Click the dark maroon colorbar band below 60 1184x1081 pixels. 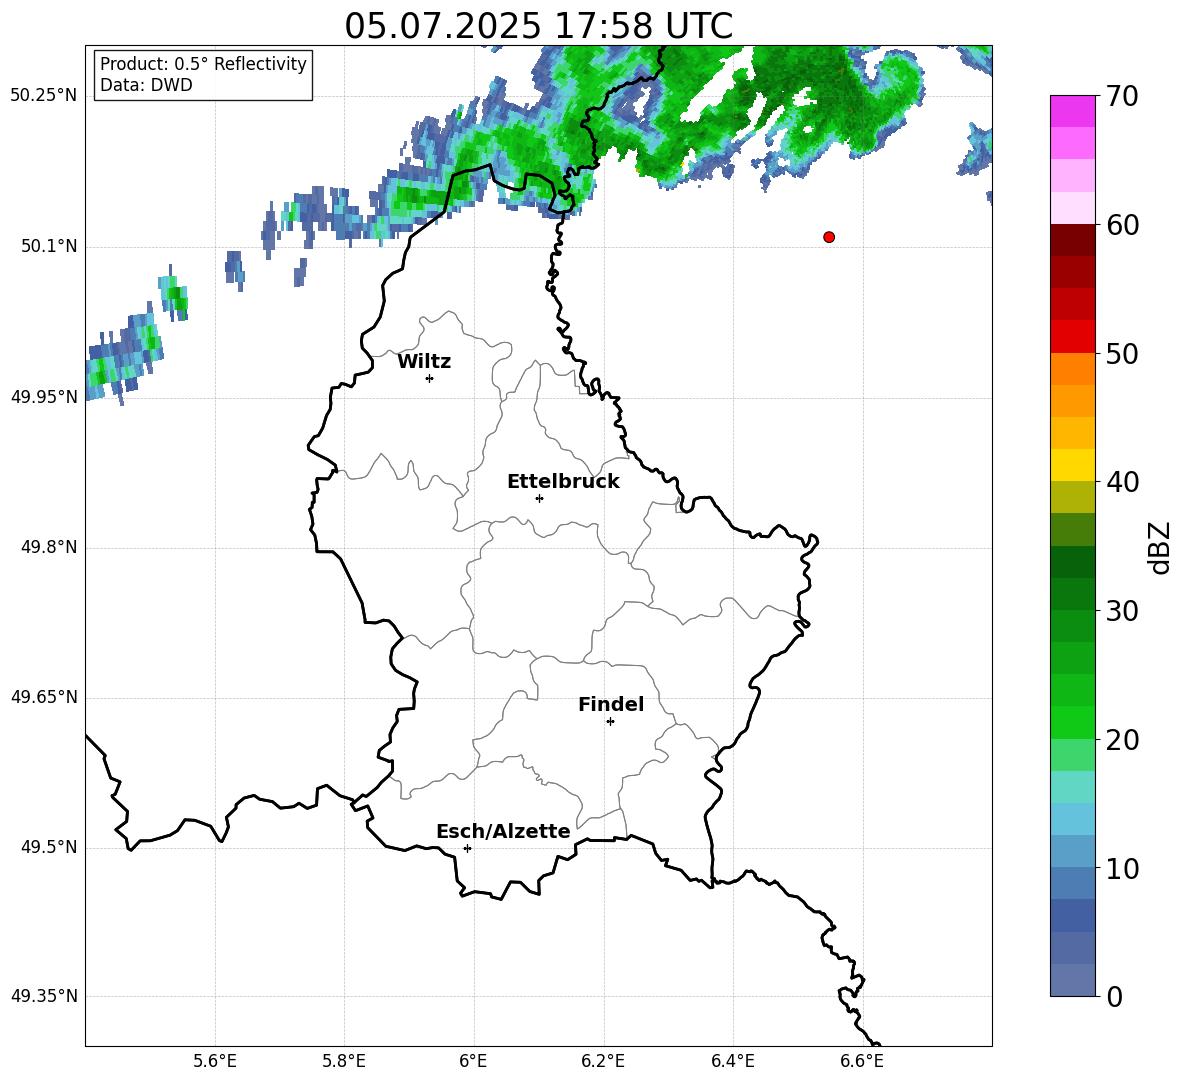coord(1072,240)
